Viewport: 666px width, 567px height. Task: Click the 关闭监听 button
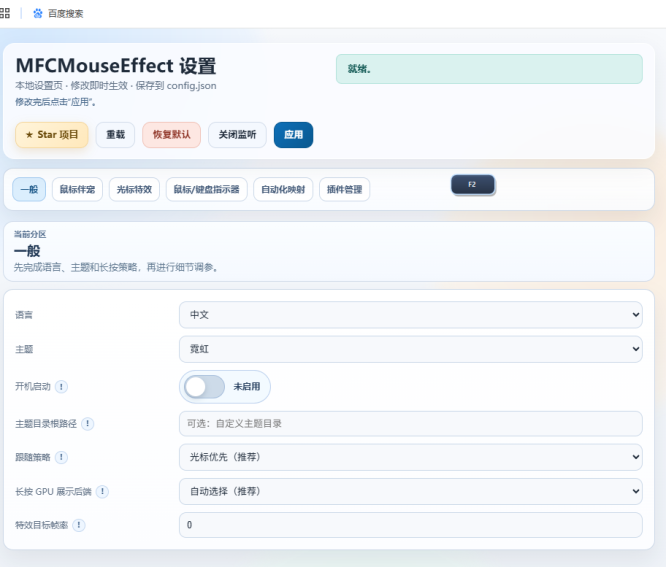[x=237, y=135]
